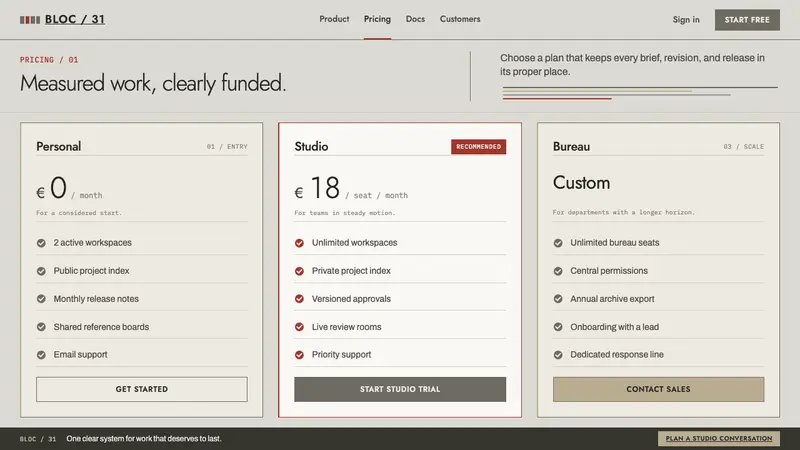
Task: Click 'For a considered start.' caption
Action: coord(79,213)
